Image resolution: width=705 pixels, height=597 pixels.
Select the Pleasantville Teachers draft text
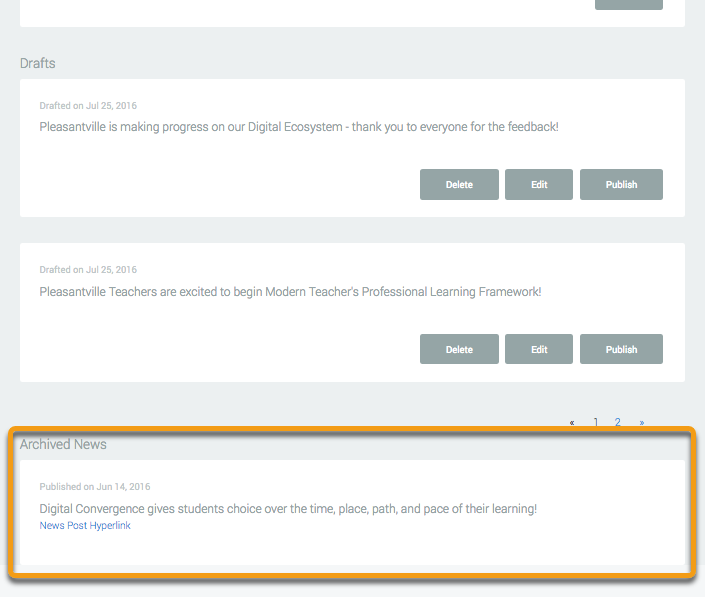pyautogui.click(x=290, y=292)
